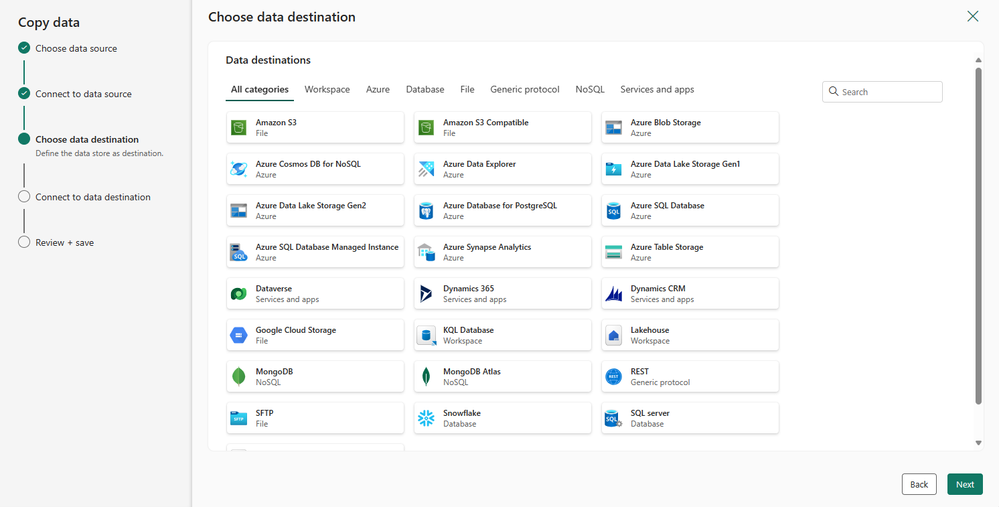
Task: Switch to the Workspace category tab
Action: 327,90
